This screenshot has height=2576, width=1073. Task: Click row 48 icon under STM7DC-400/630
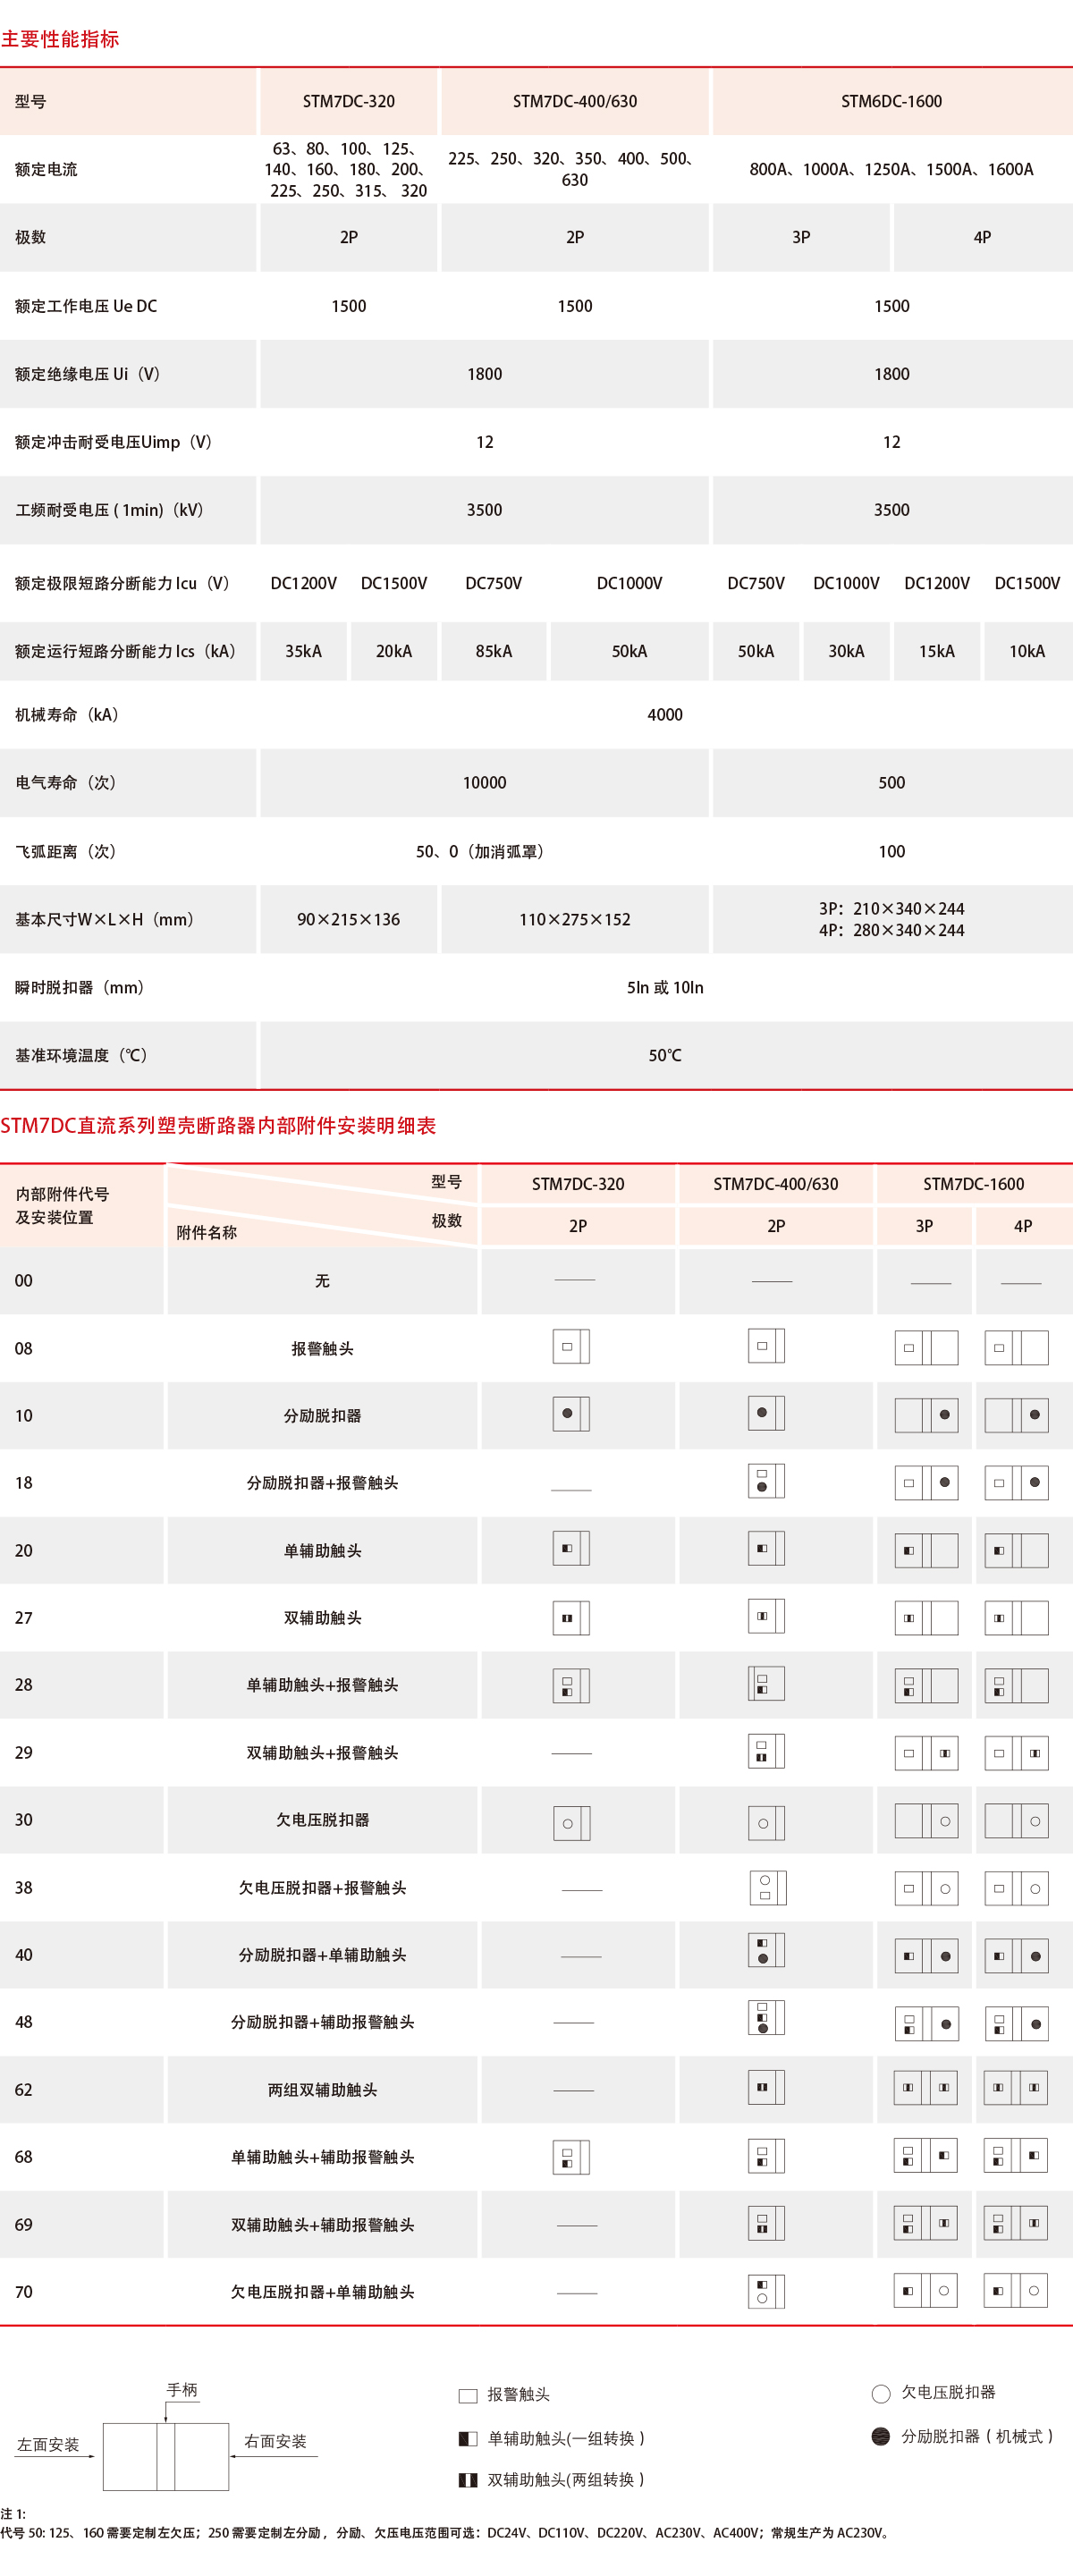(766, 2018)
